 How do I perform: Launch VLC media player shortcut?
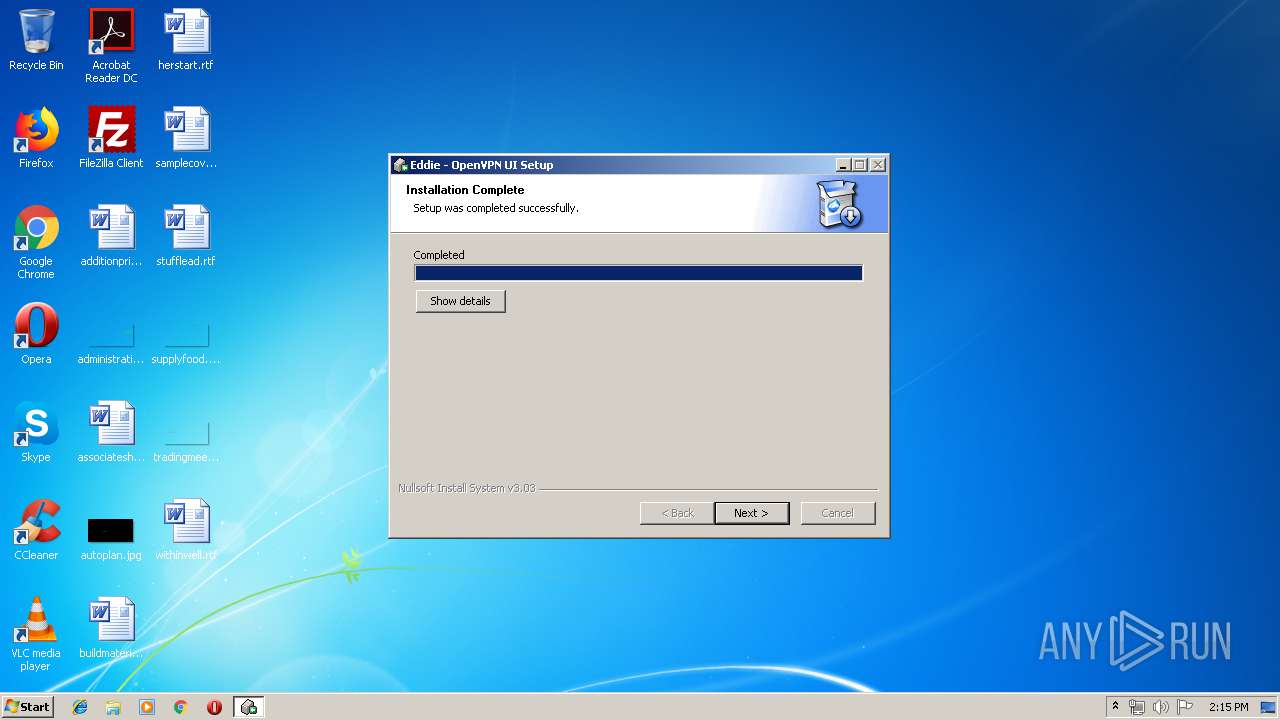tap(36, 635)
